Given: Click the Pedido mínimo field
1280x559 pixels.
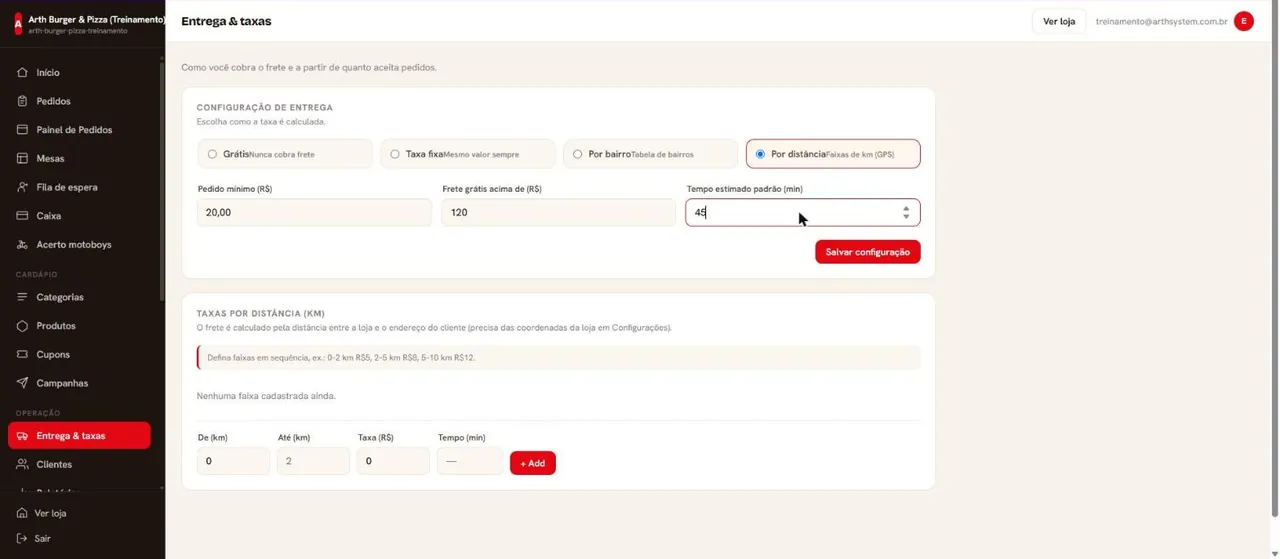Looking at the screenshot, I should point(314,212).
